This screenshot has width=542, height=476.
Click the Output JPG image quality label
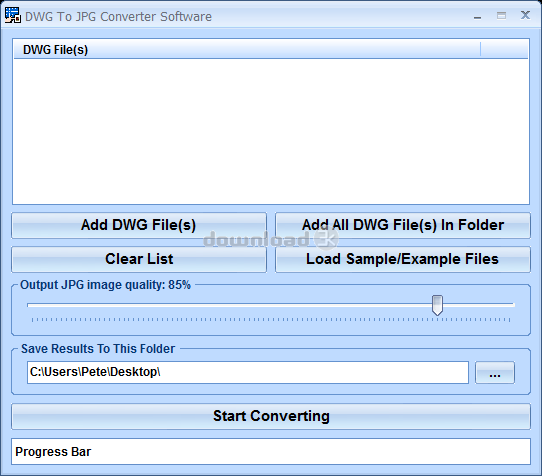point(105,285)
